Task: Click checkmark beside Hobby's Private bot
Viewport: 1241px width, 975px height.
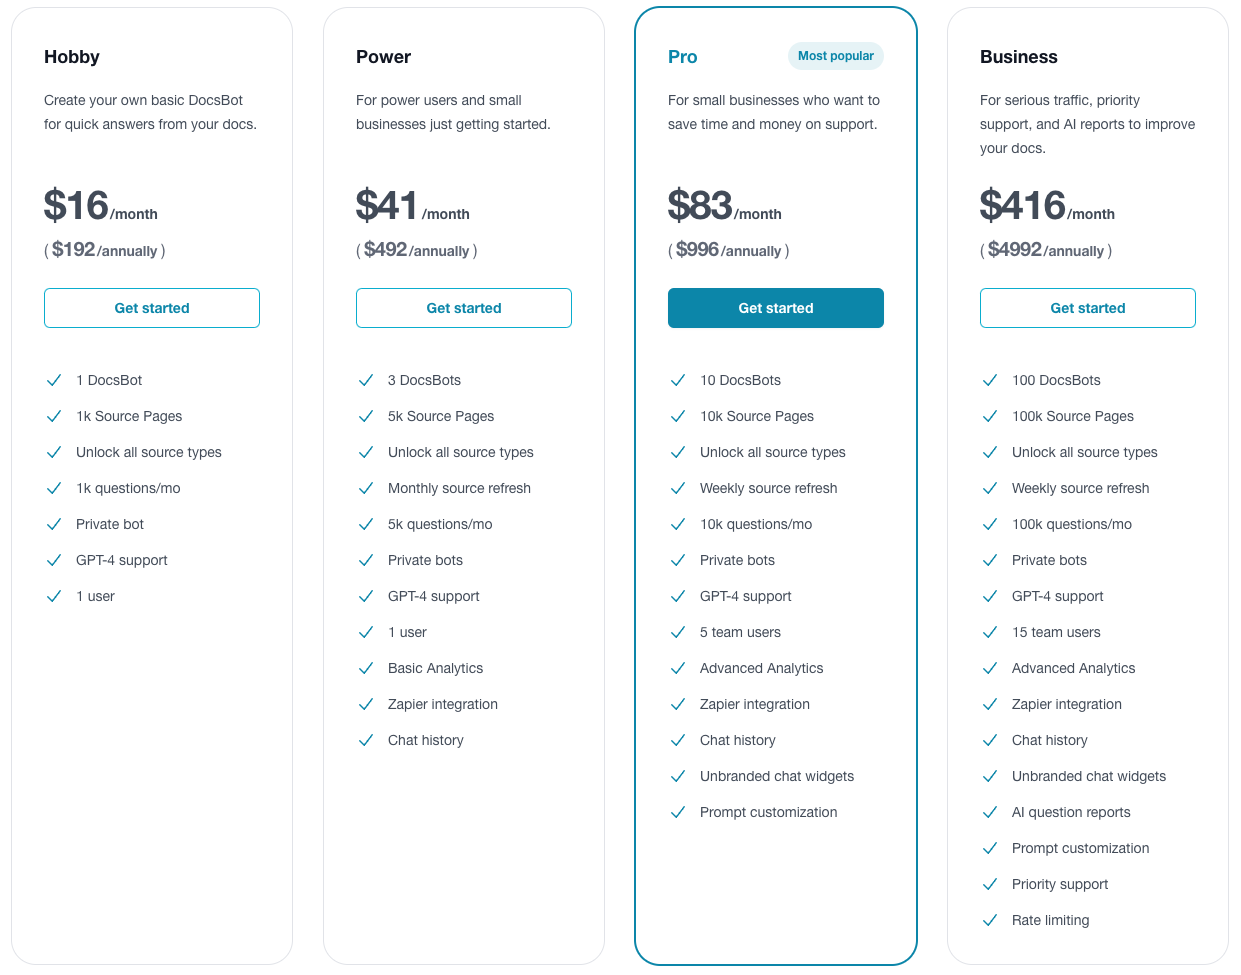Action: (x=54, y=524)
